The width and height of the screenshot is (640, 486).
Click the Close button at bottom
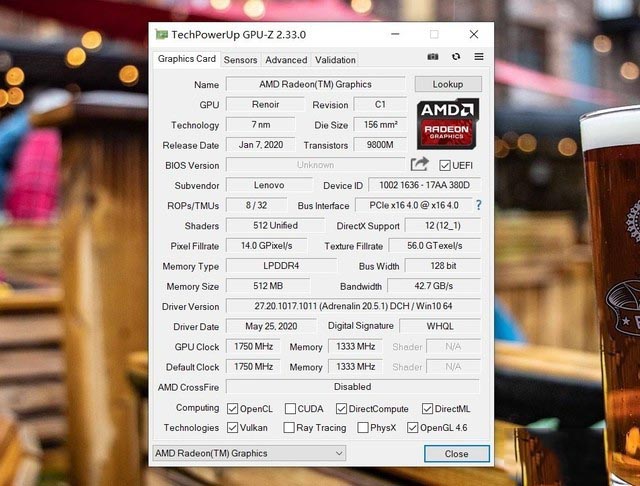(457, 454)
